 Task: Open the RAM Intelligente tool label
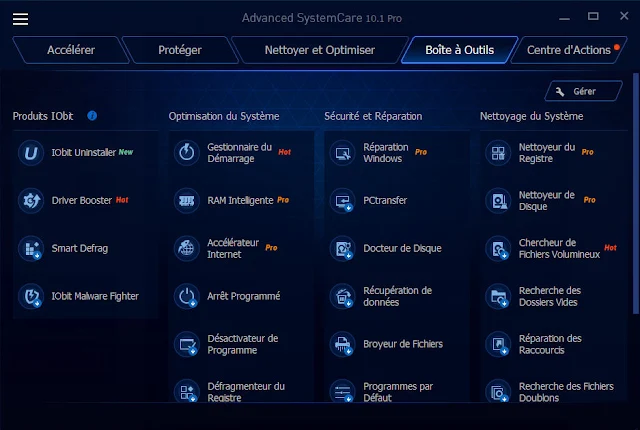(x=240, y=200)
